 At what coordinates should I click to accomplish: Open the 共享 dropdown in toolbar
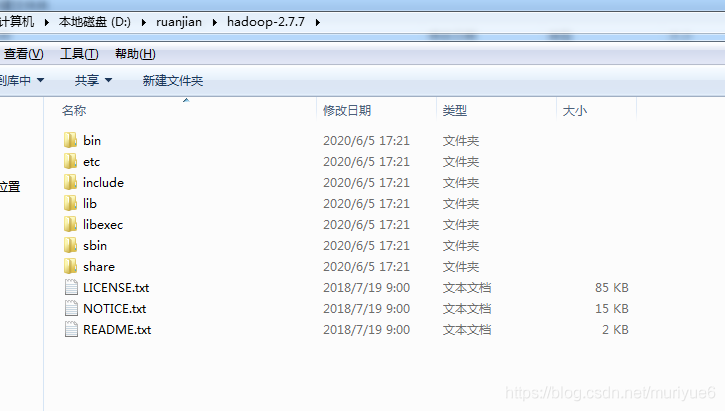pos(93,80)
